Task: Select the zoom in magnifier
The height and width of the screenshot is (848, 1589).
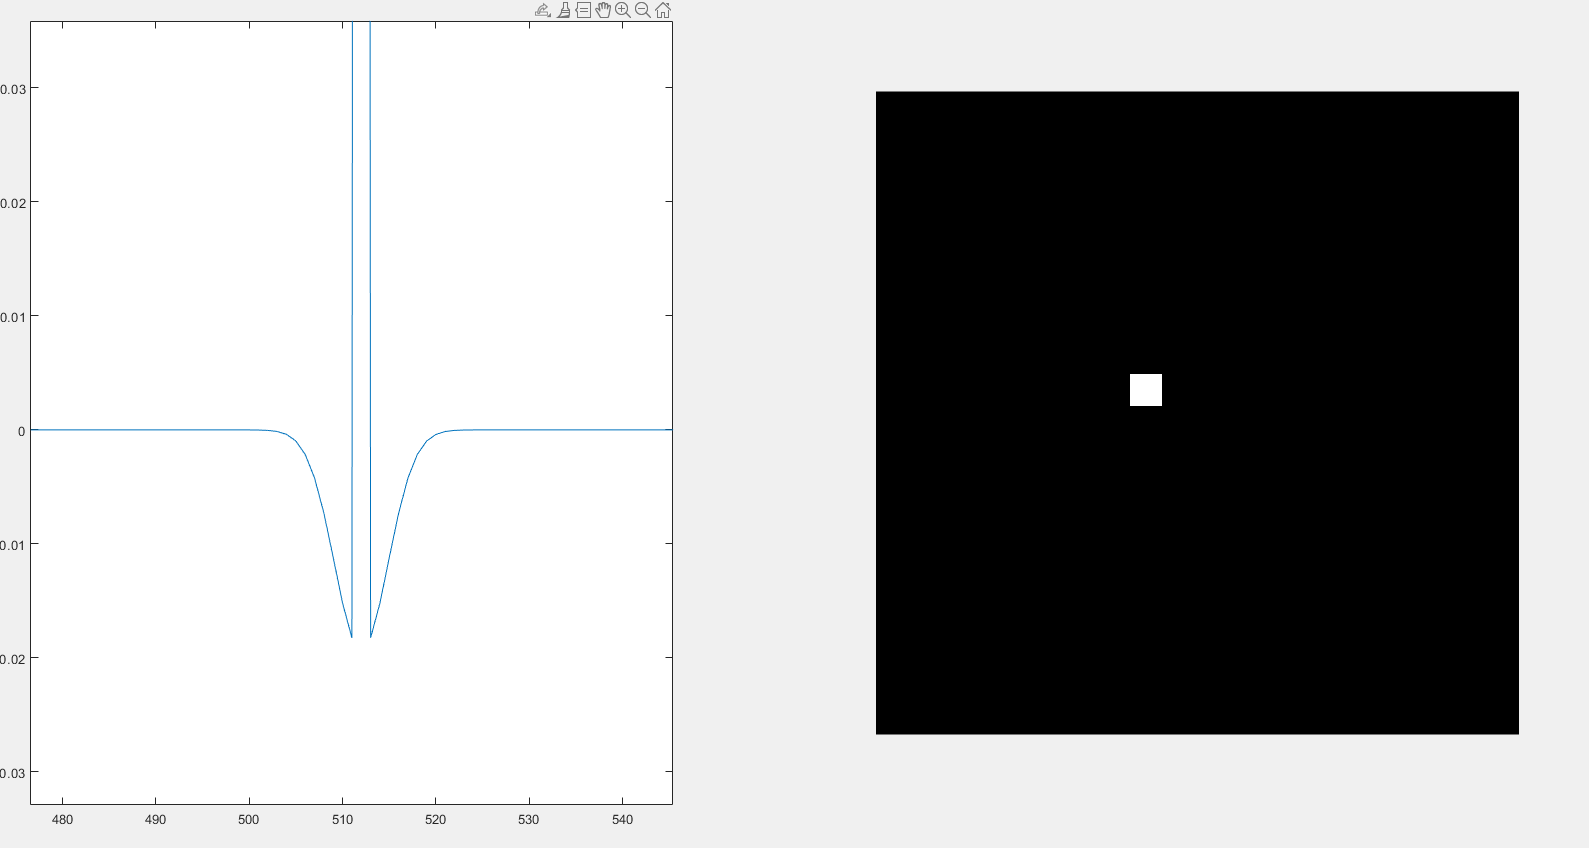Action: click(623, 10)
